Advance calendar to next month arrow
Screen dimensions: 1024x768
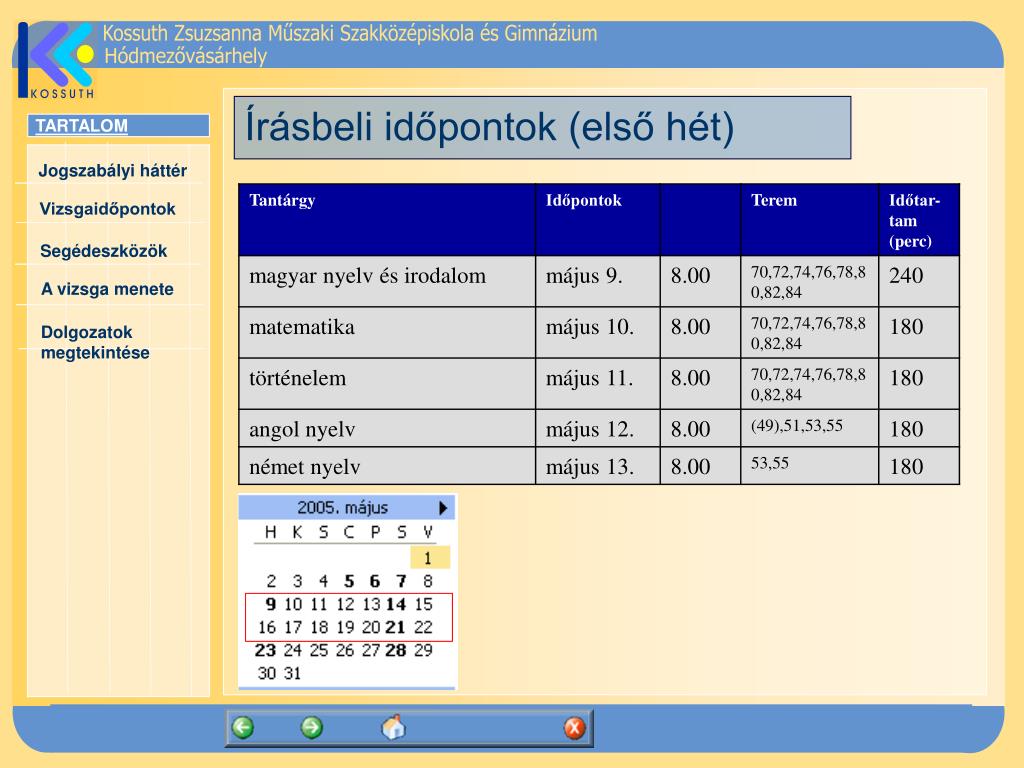point(443,507)
